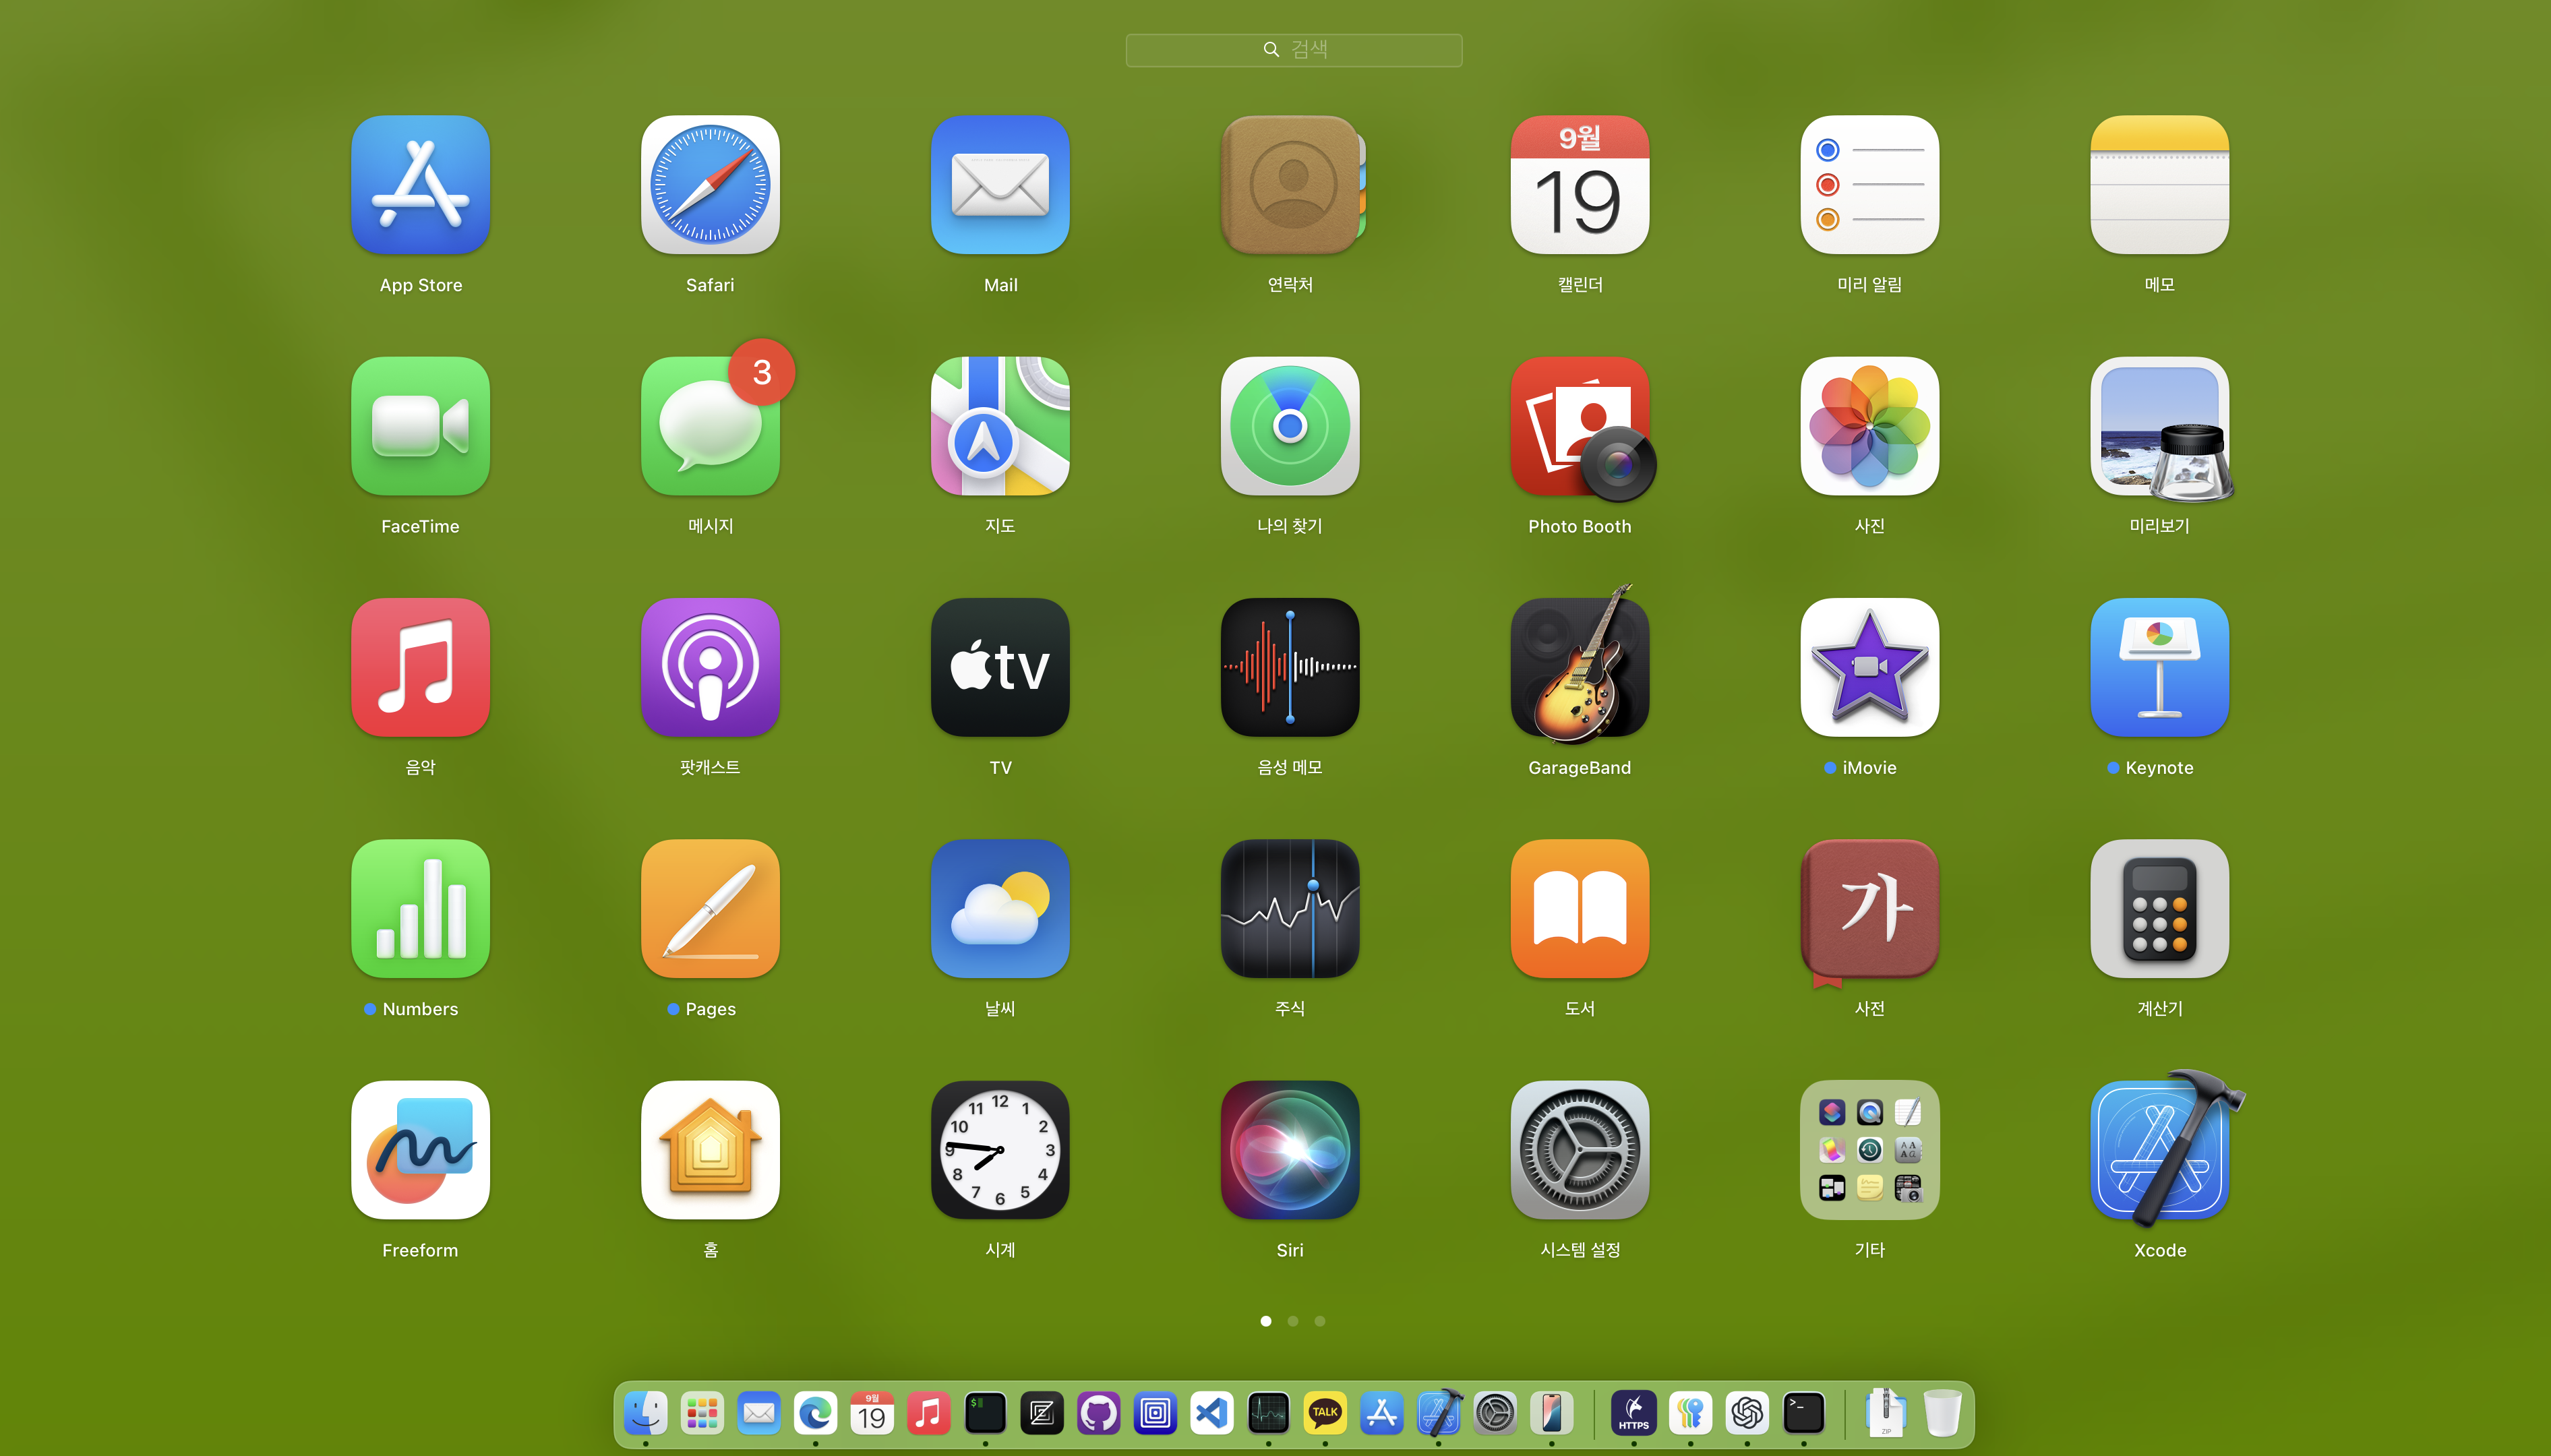Image resolution: width=2551 pixels, height=1456 pixels.
Task: Open the 주식 (Stocks) app
Action: (x=1289, y=909)
